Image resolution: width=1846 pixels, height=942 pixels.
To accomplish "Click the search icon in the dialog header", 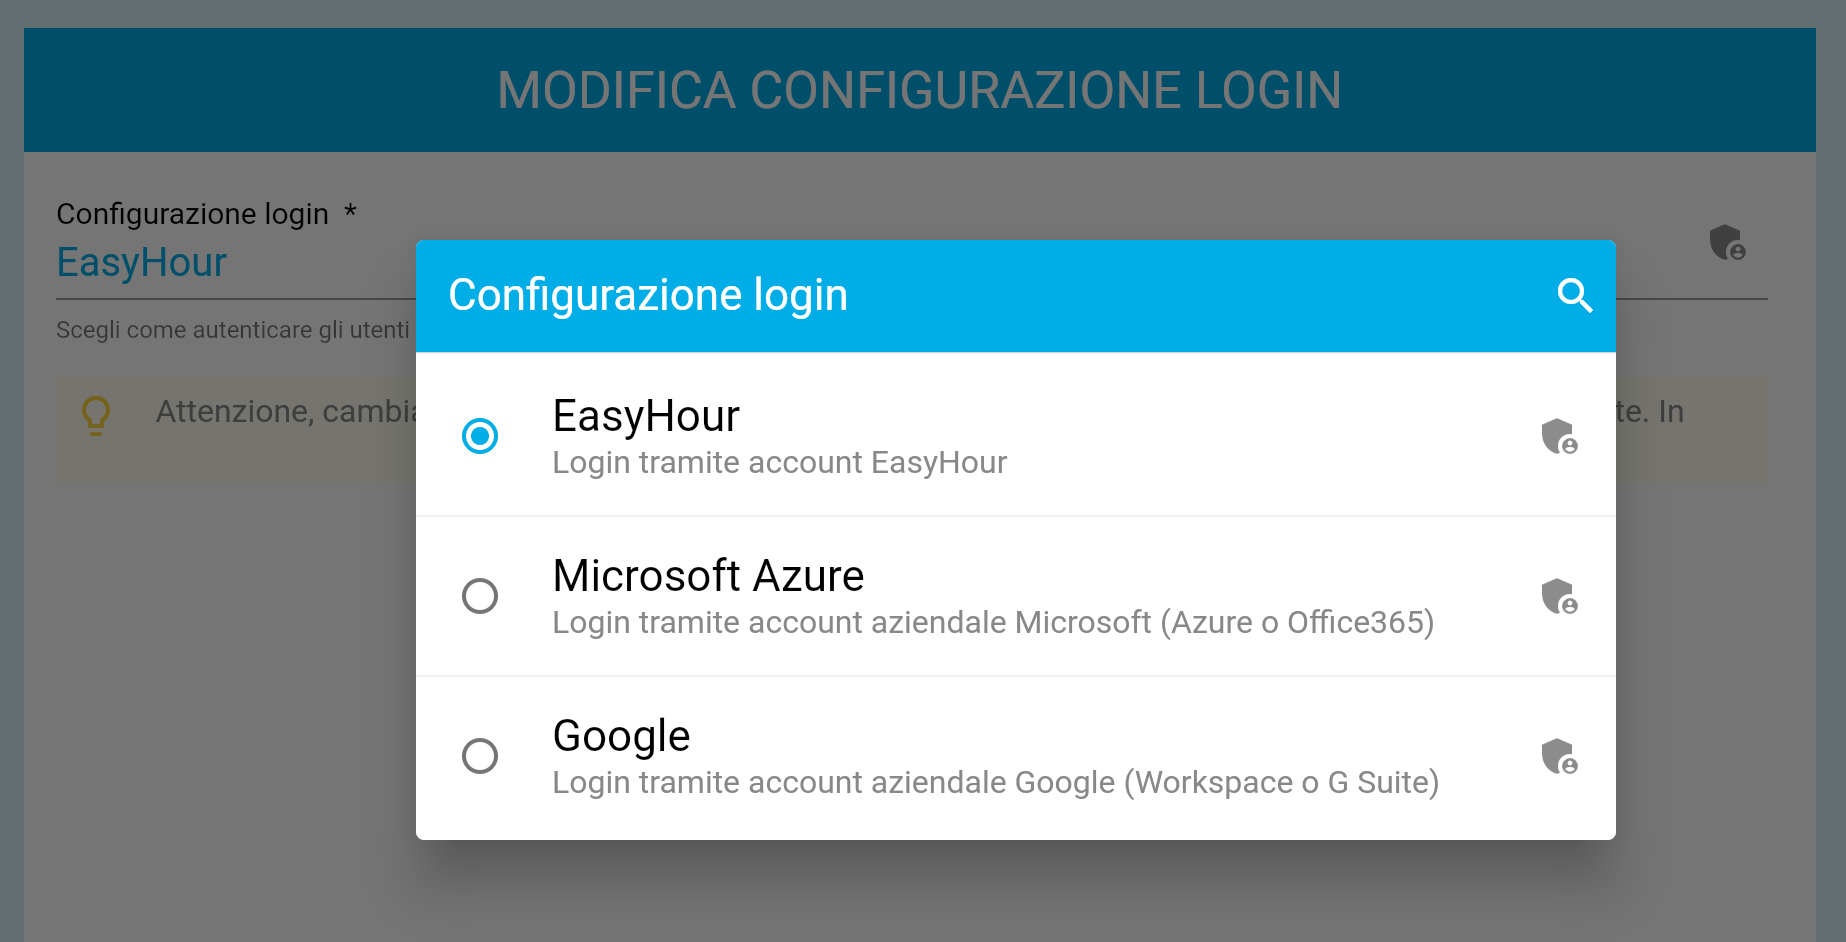I will pos(1574,295).
